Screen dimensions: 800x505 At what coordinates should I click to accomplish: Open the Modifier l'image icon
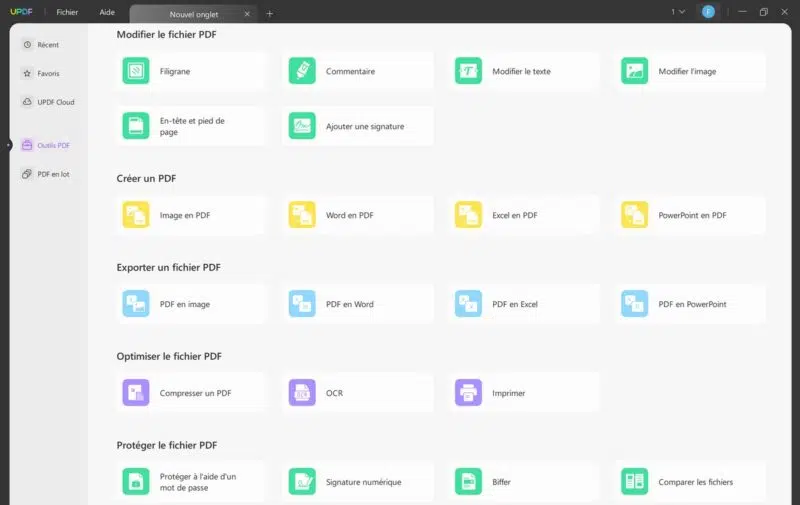point(635,71)
